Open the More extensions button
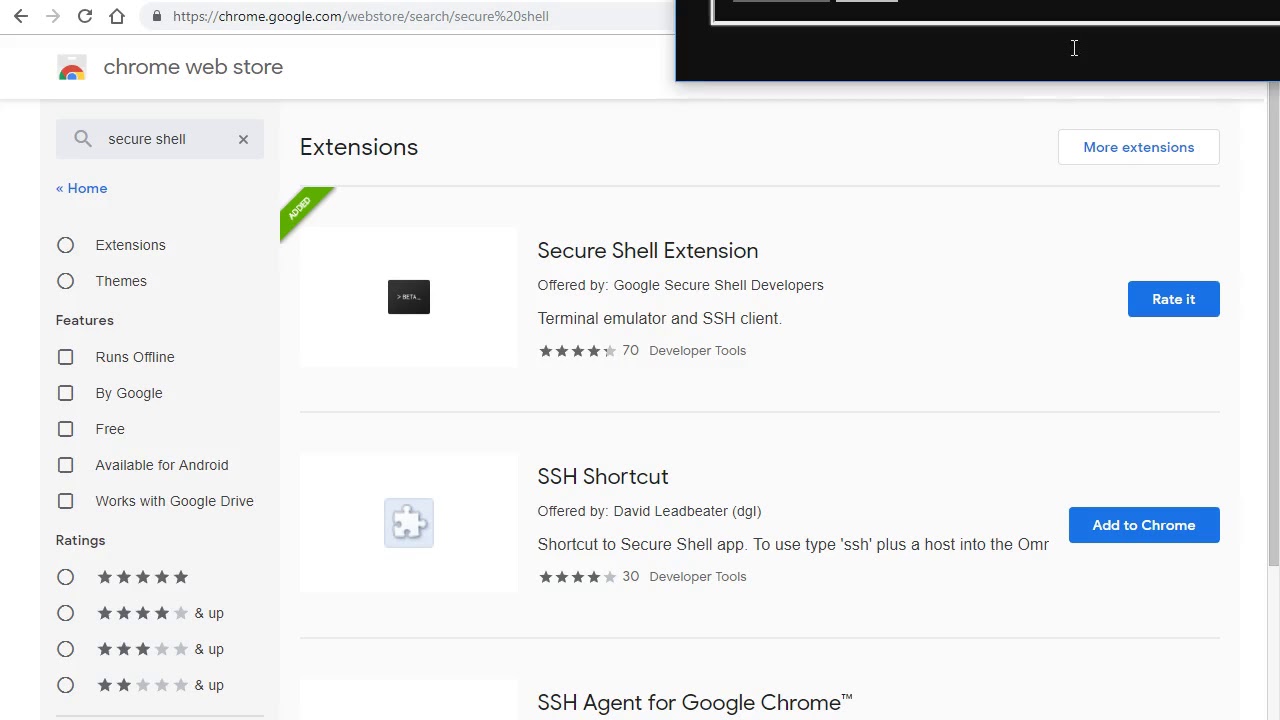Viewport: 1280px width, 720px height. 1138,147
